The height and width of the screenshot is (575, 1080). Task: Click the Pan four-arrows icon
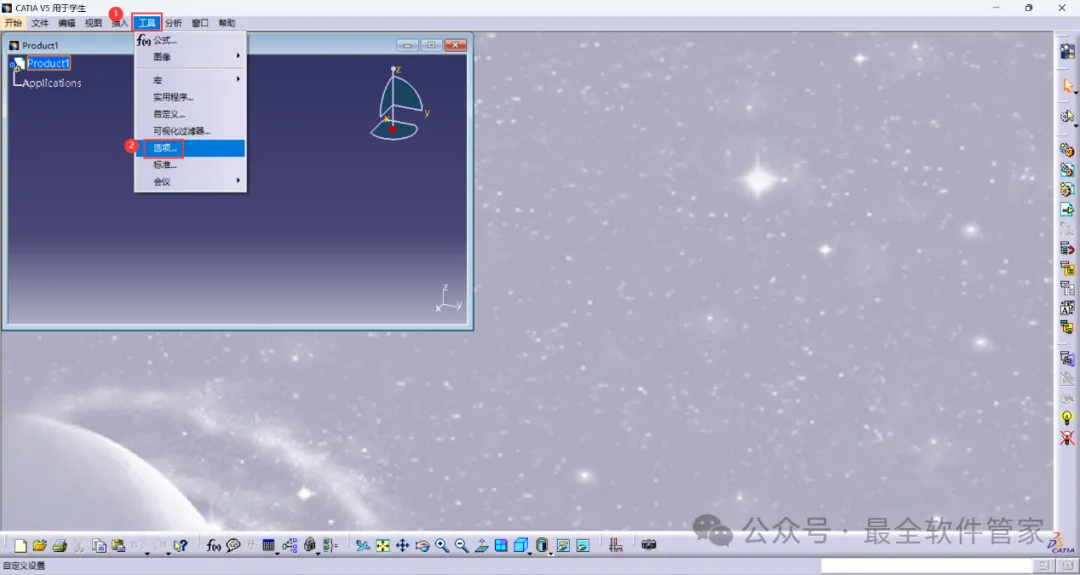click(x=402, y=546)
